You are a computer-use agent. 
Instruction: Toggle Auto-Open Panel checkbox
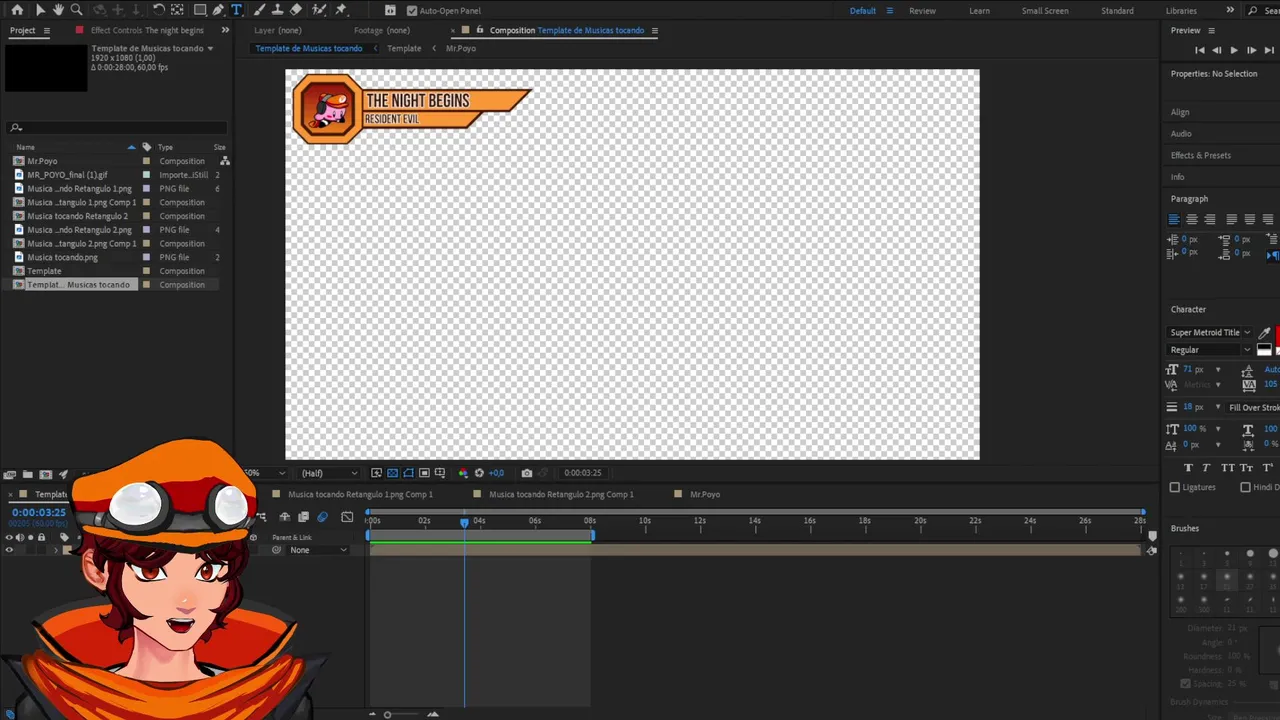[412, 11]
